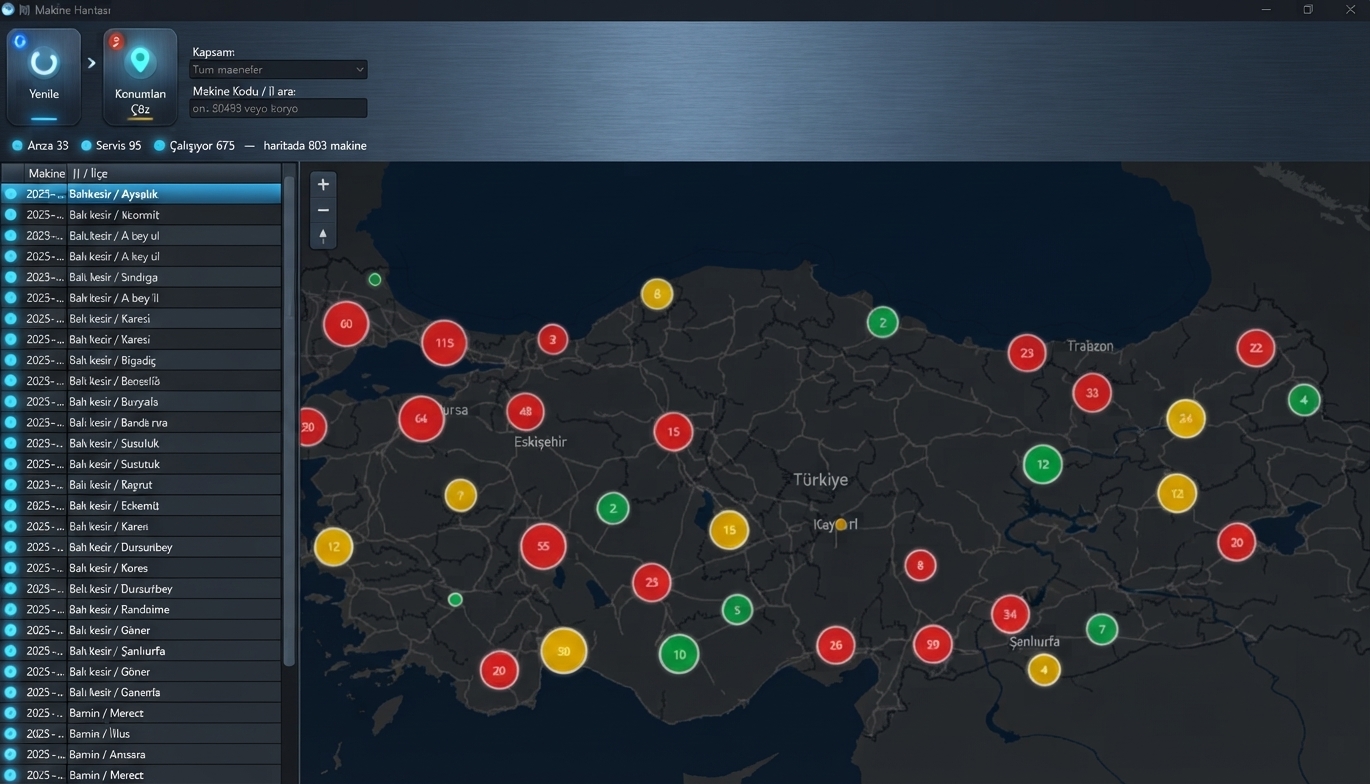Click the machine list vertical scrollbar
This screenshot has height=784, width=1370.
(290, 420)
